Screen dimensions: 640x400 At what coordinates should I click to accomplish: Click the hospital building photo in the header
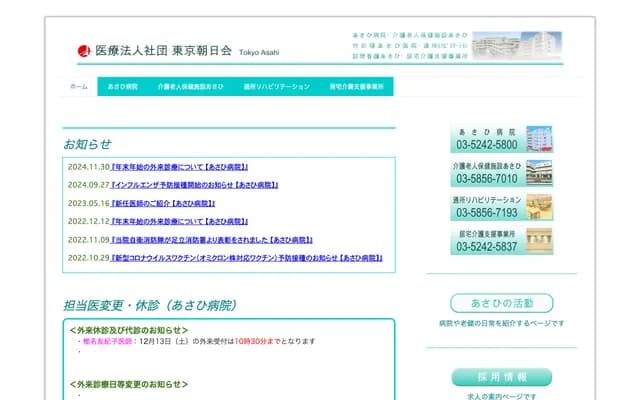(x=510, y=46)
